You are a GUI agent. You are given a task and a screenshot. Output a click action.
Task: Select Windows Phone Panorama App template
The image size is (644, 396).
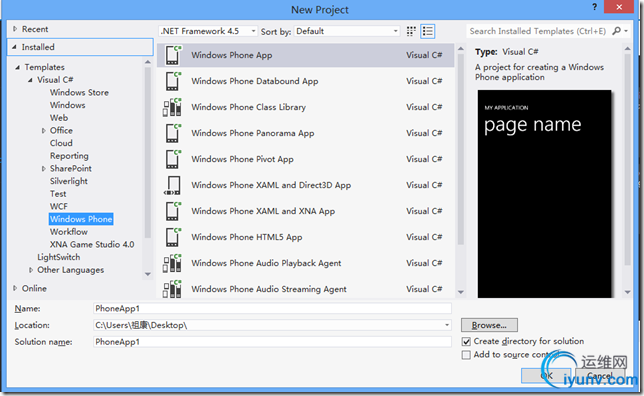(x=305, y=133)
